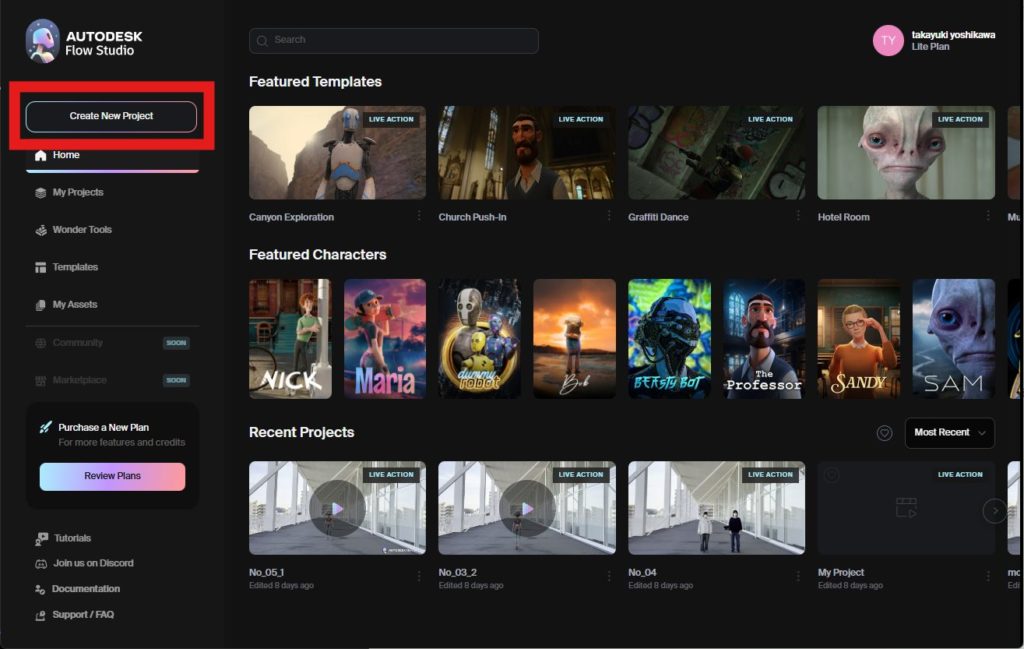Open options menu for Canyon Exploration template

click(x=419, y=216)
